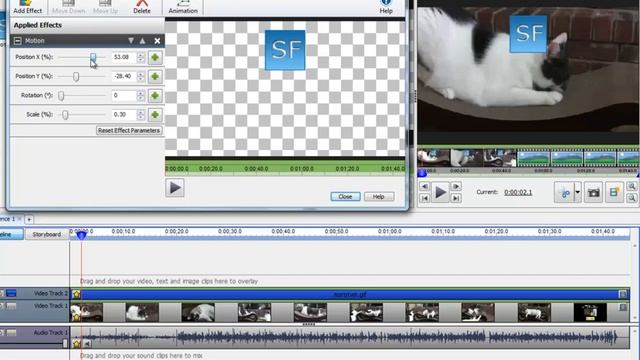Click the transition icon at end of Video Track 2
This screenshot has height=360, width=640.
[623, 294]
